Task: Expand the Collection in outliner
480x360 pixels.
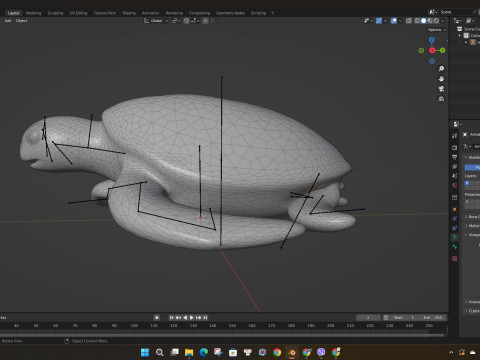Action: click(x=460, y=35)
